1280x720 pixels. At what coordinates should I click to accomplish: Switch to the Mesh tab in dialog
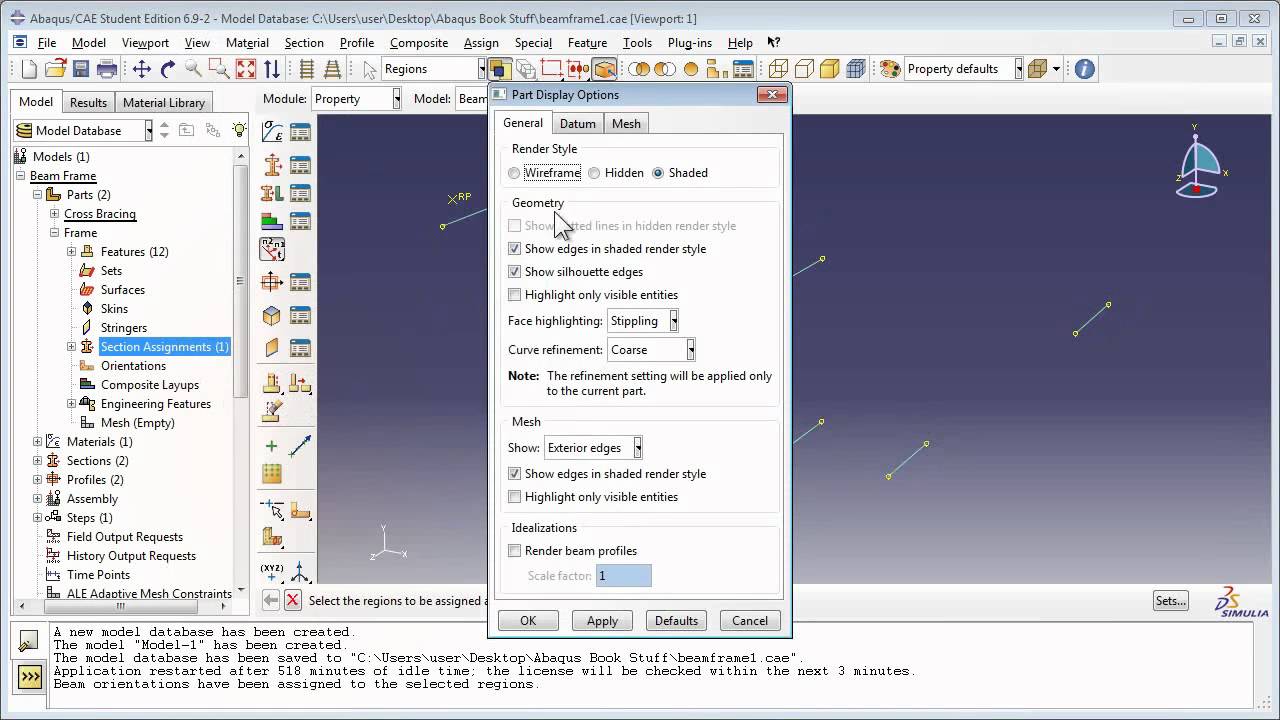click(626, 124)
